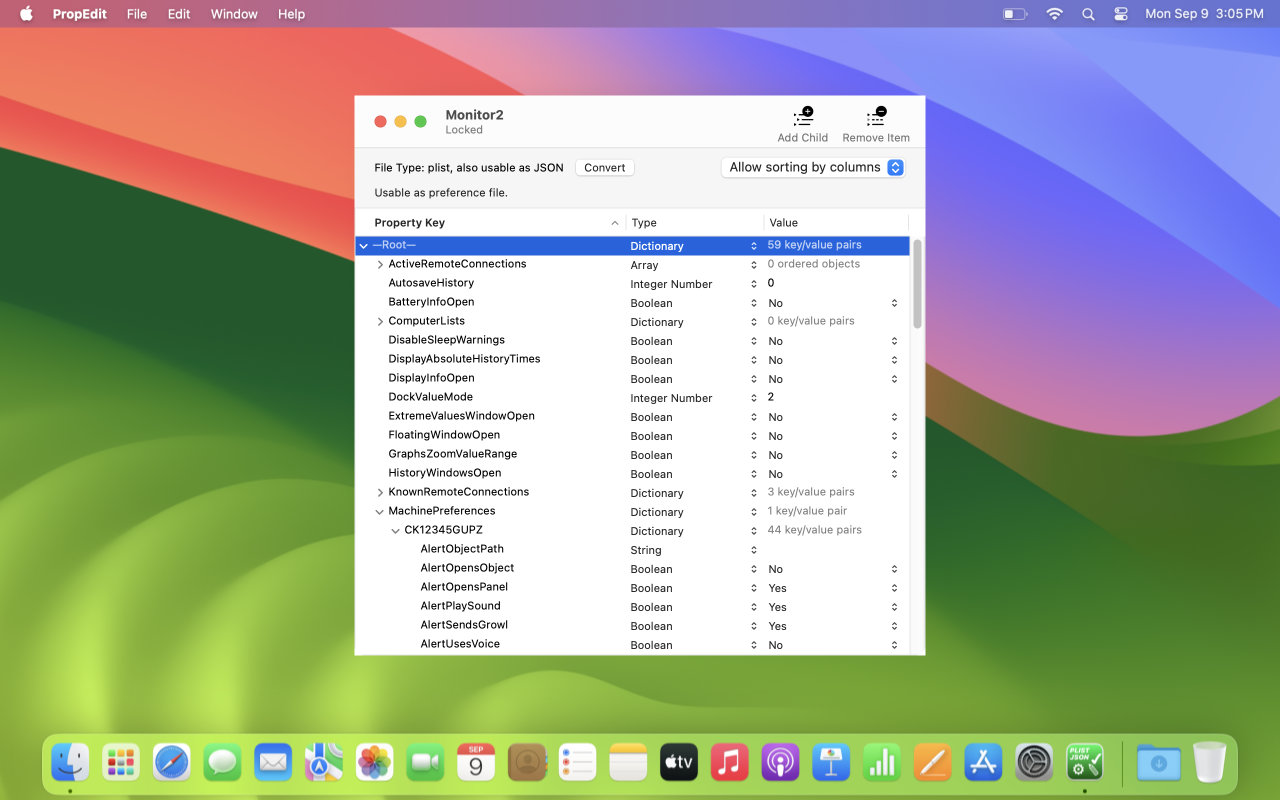Click the Convert button
1280x800 pixels.
click(x=605, y=168)
